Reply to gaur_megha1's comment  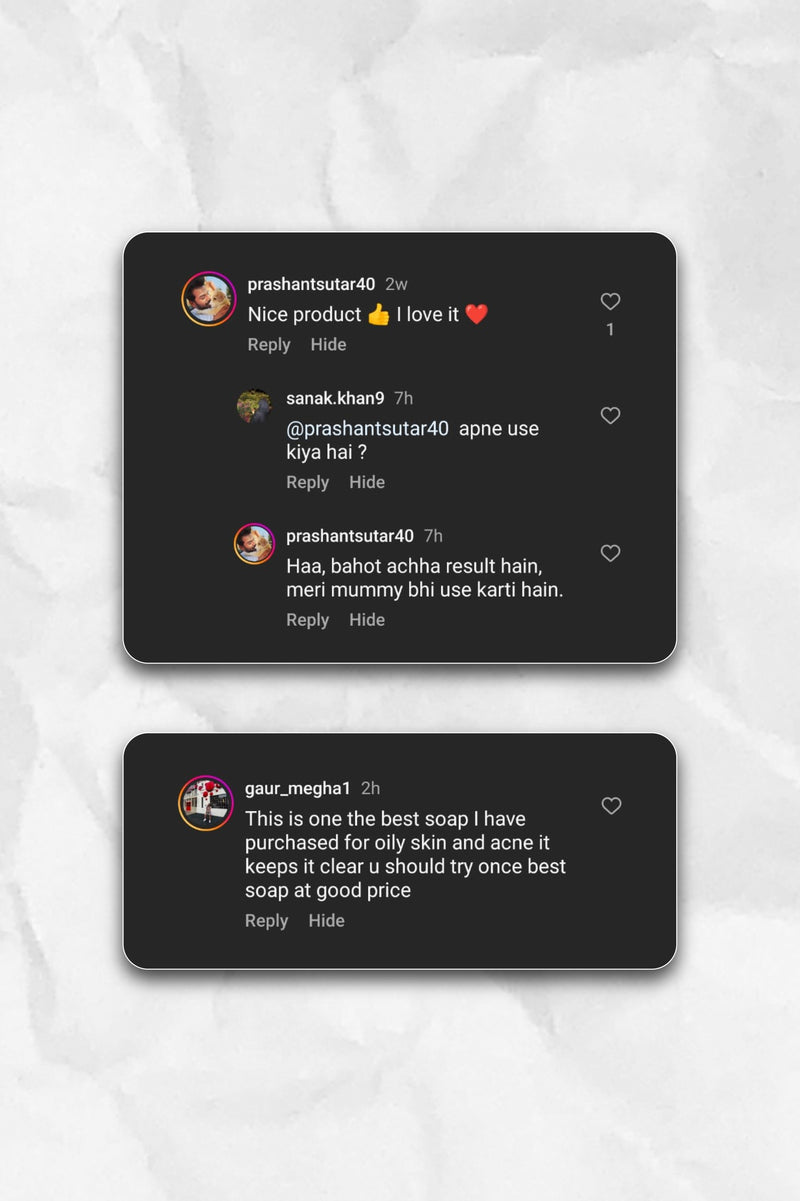pos(266,921)
